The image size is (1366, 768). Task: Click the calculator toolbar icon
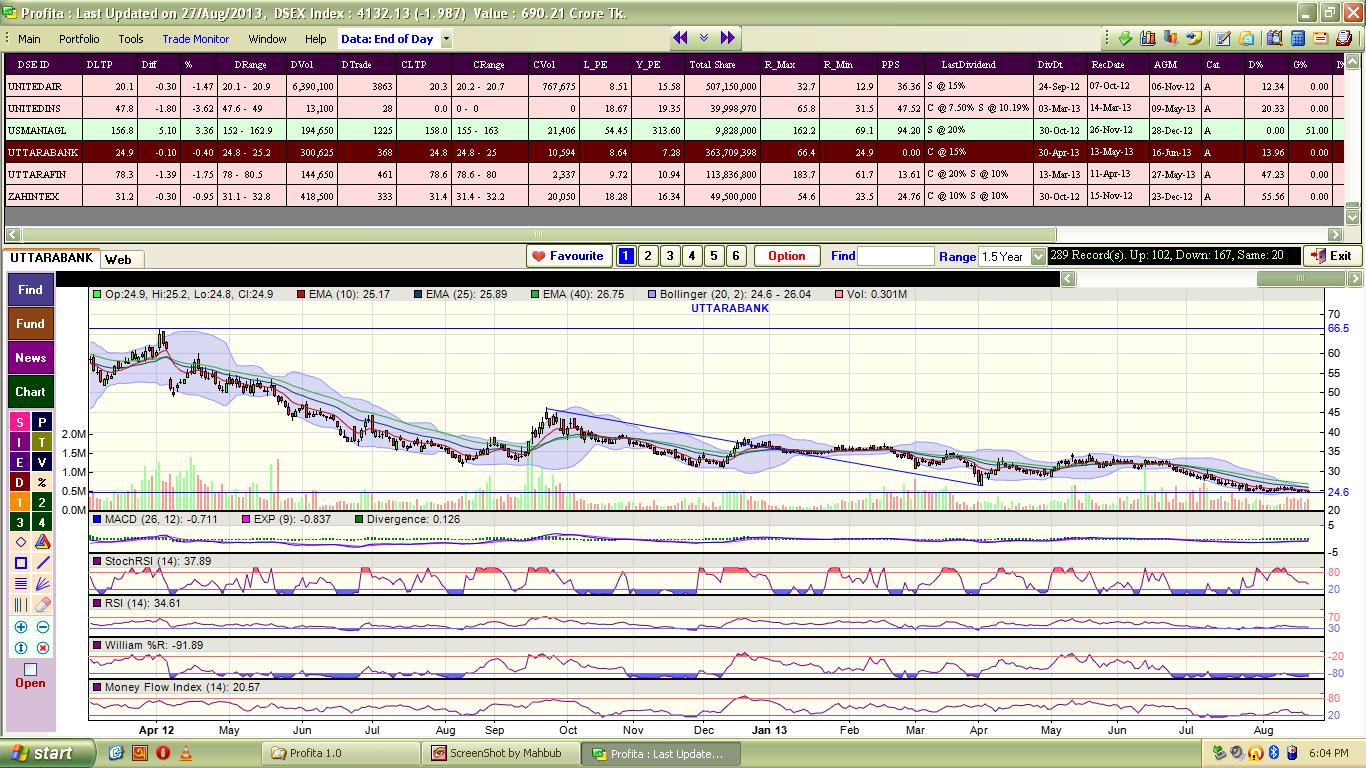click(1297, 38)
